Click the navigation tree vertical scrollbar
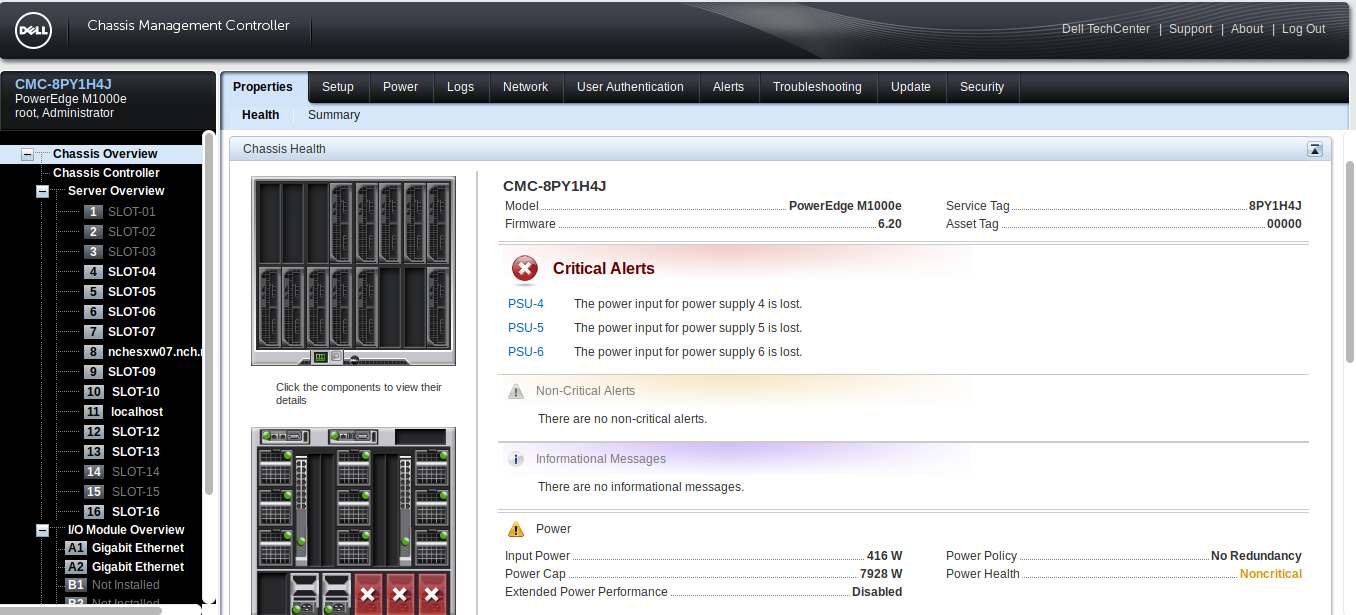 pyautogui.click(x=209, y=312)
